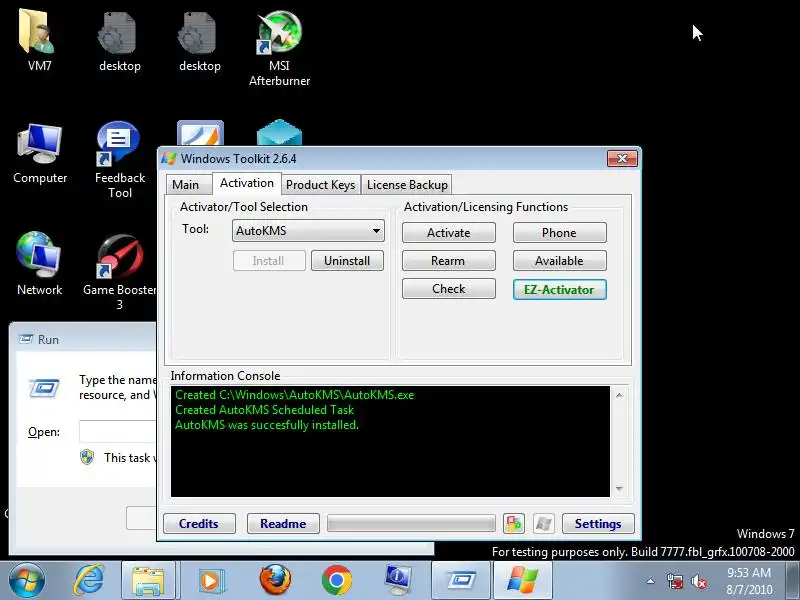This screenshot has height=600, width=800.
Task: Open the License Backup tab
Action: pos(407,185)
